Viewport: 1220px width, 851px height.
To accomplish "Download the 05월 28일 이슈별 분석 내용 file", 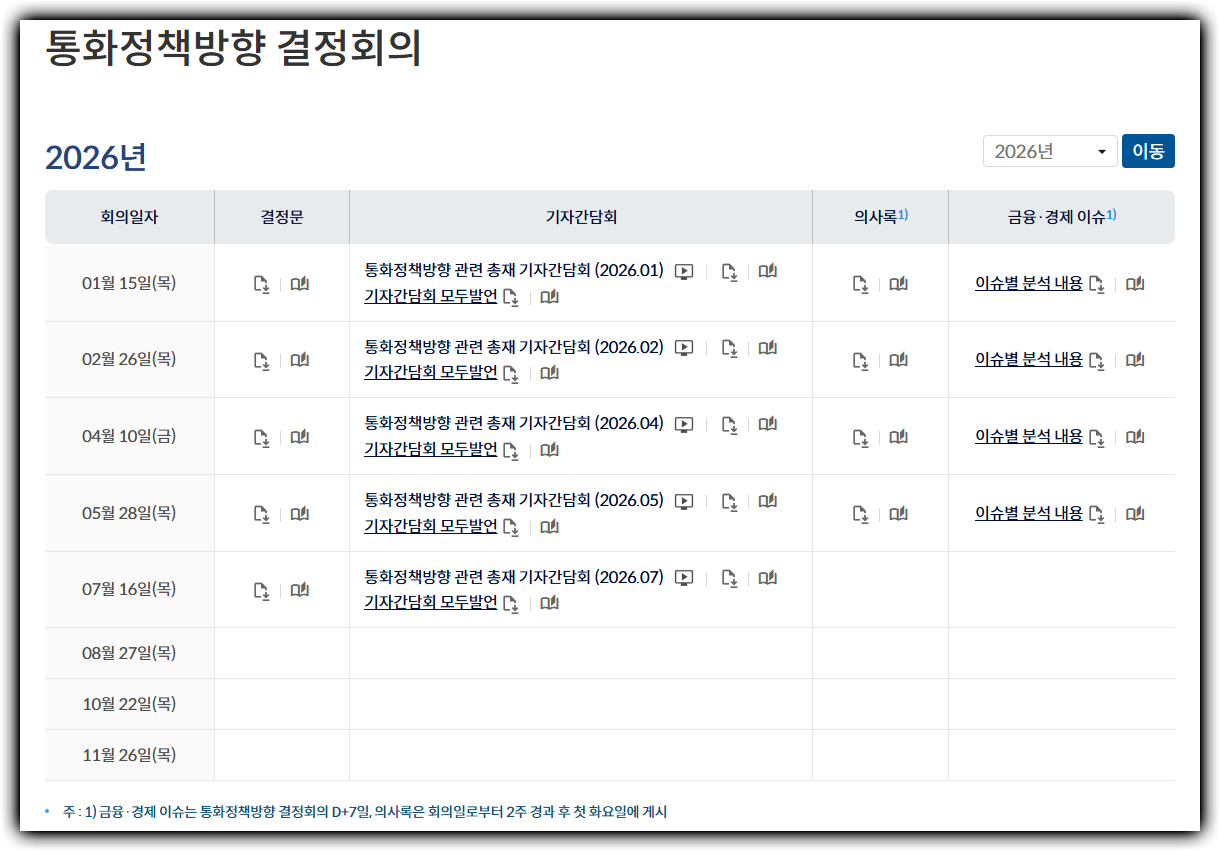I will [1097, 514].
